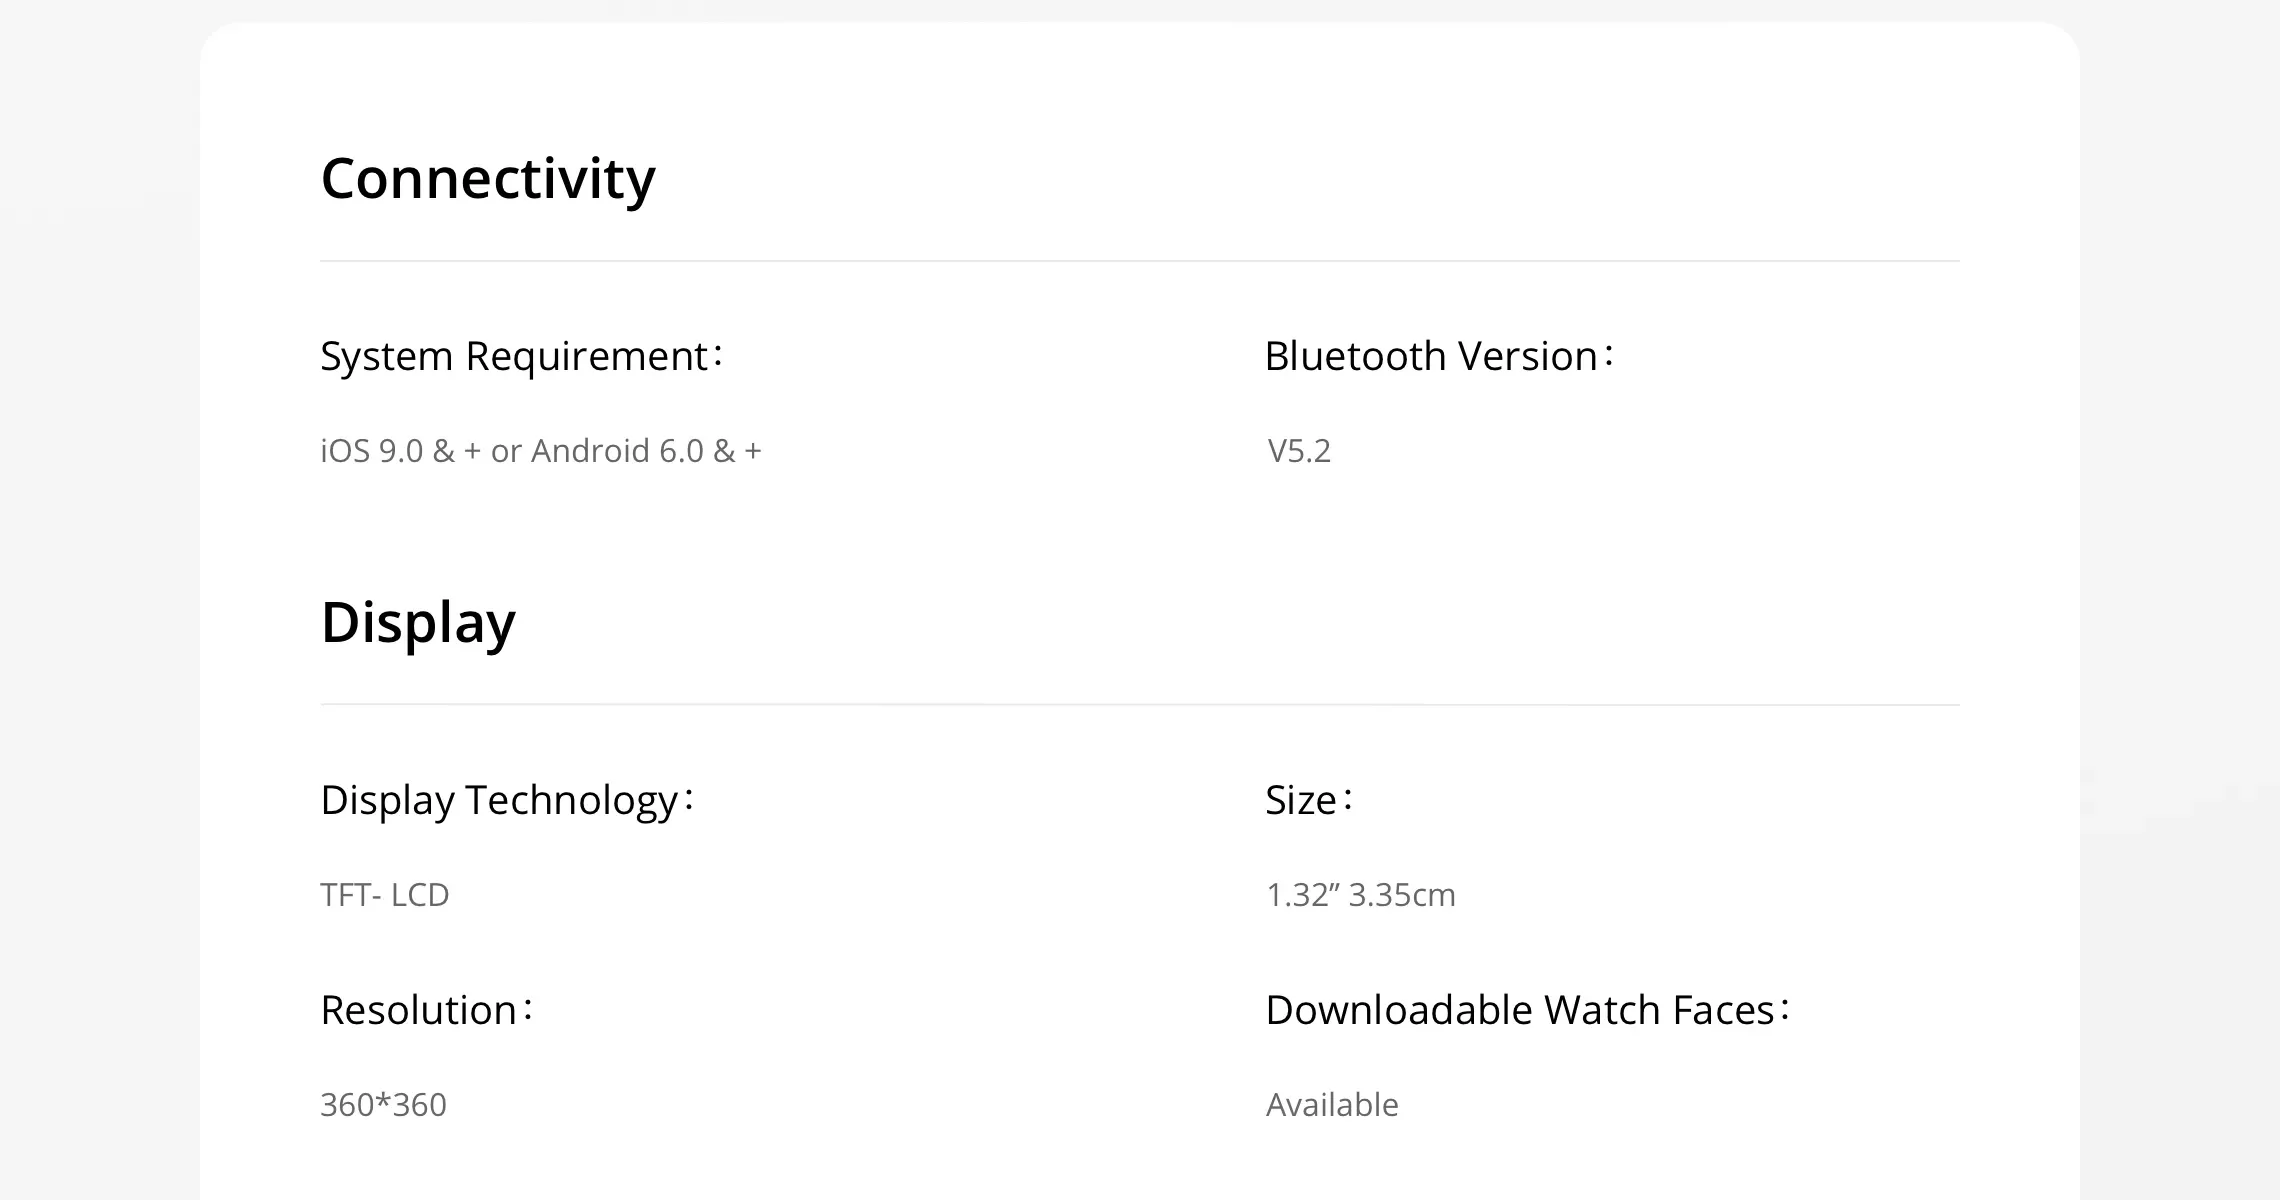The image size is (2280, 1200).
Task: Click the Display section heading
Action: click(418, 622)
